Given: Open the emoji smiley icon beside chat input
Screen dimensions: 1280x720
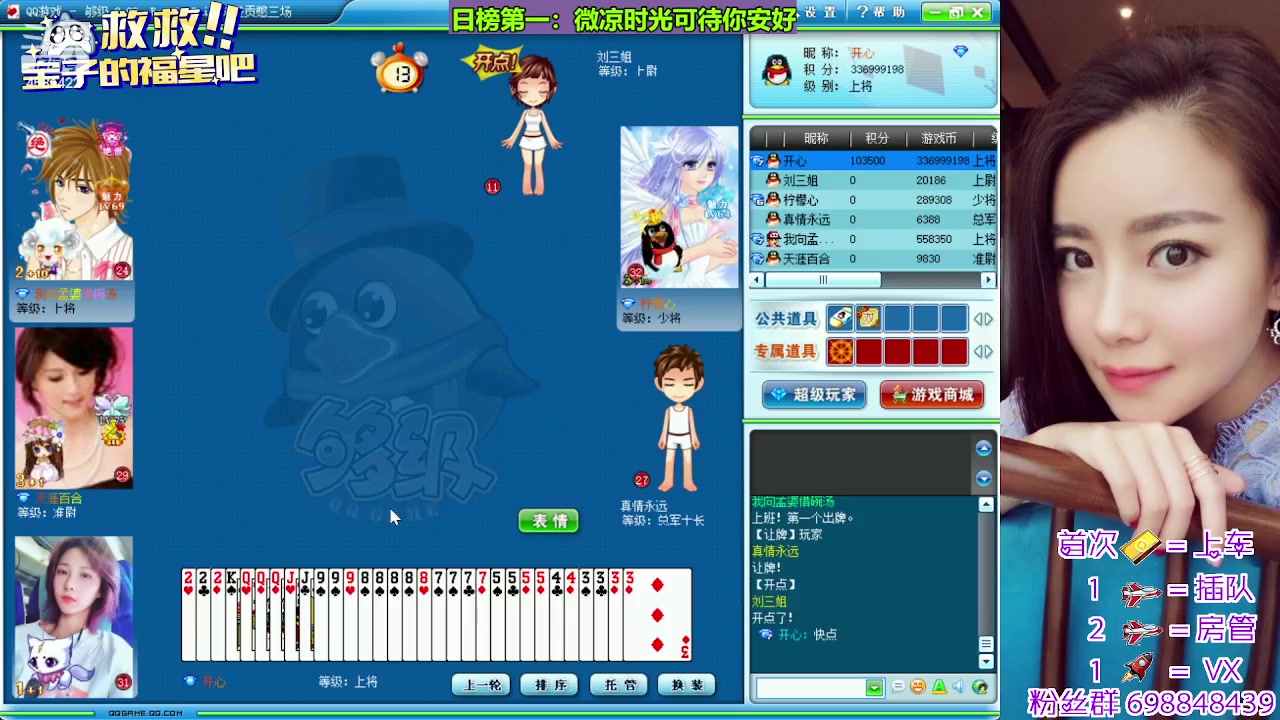Looking at the screenshot, I should (x=918, y=687).
